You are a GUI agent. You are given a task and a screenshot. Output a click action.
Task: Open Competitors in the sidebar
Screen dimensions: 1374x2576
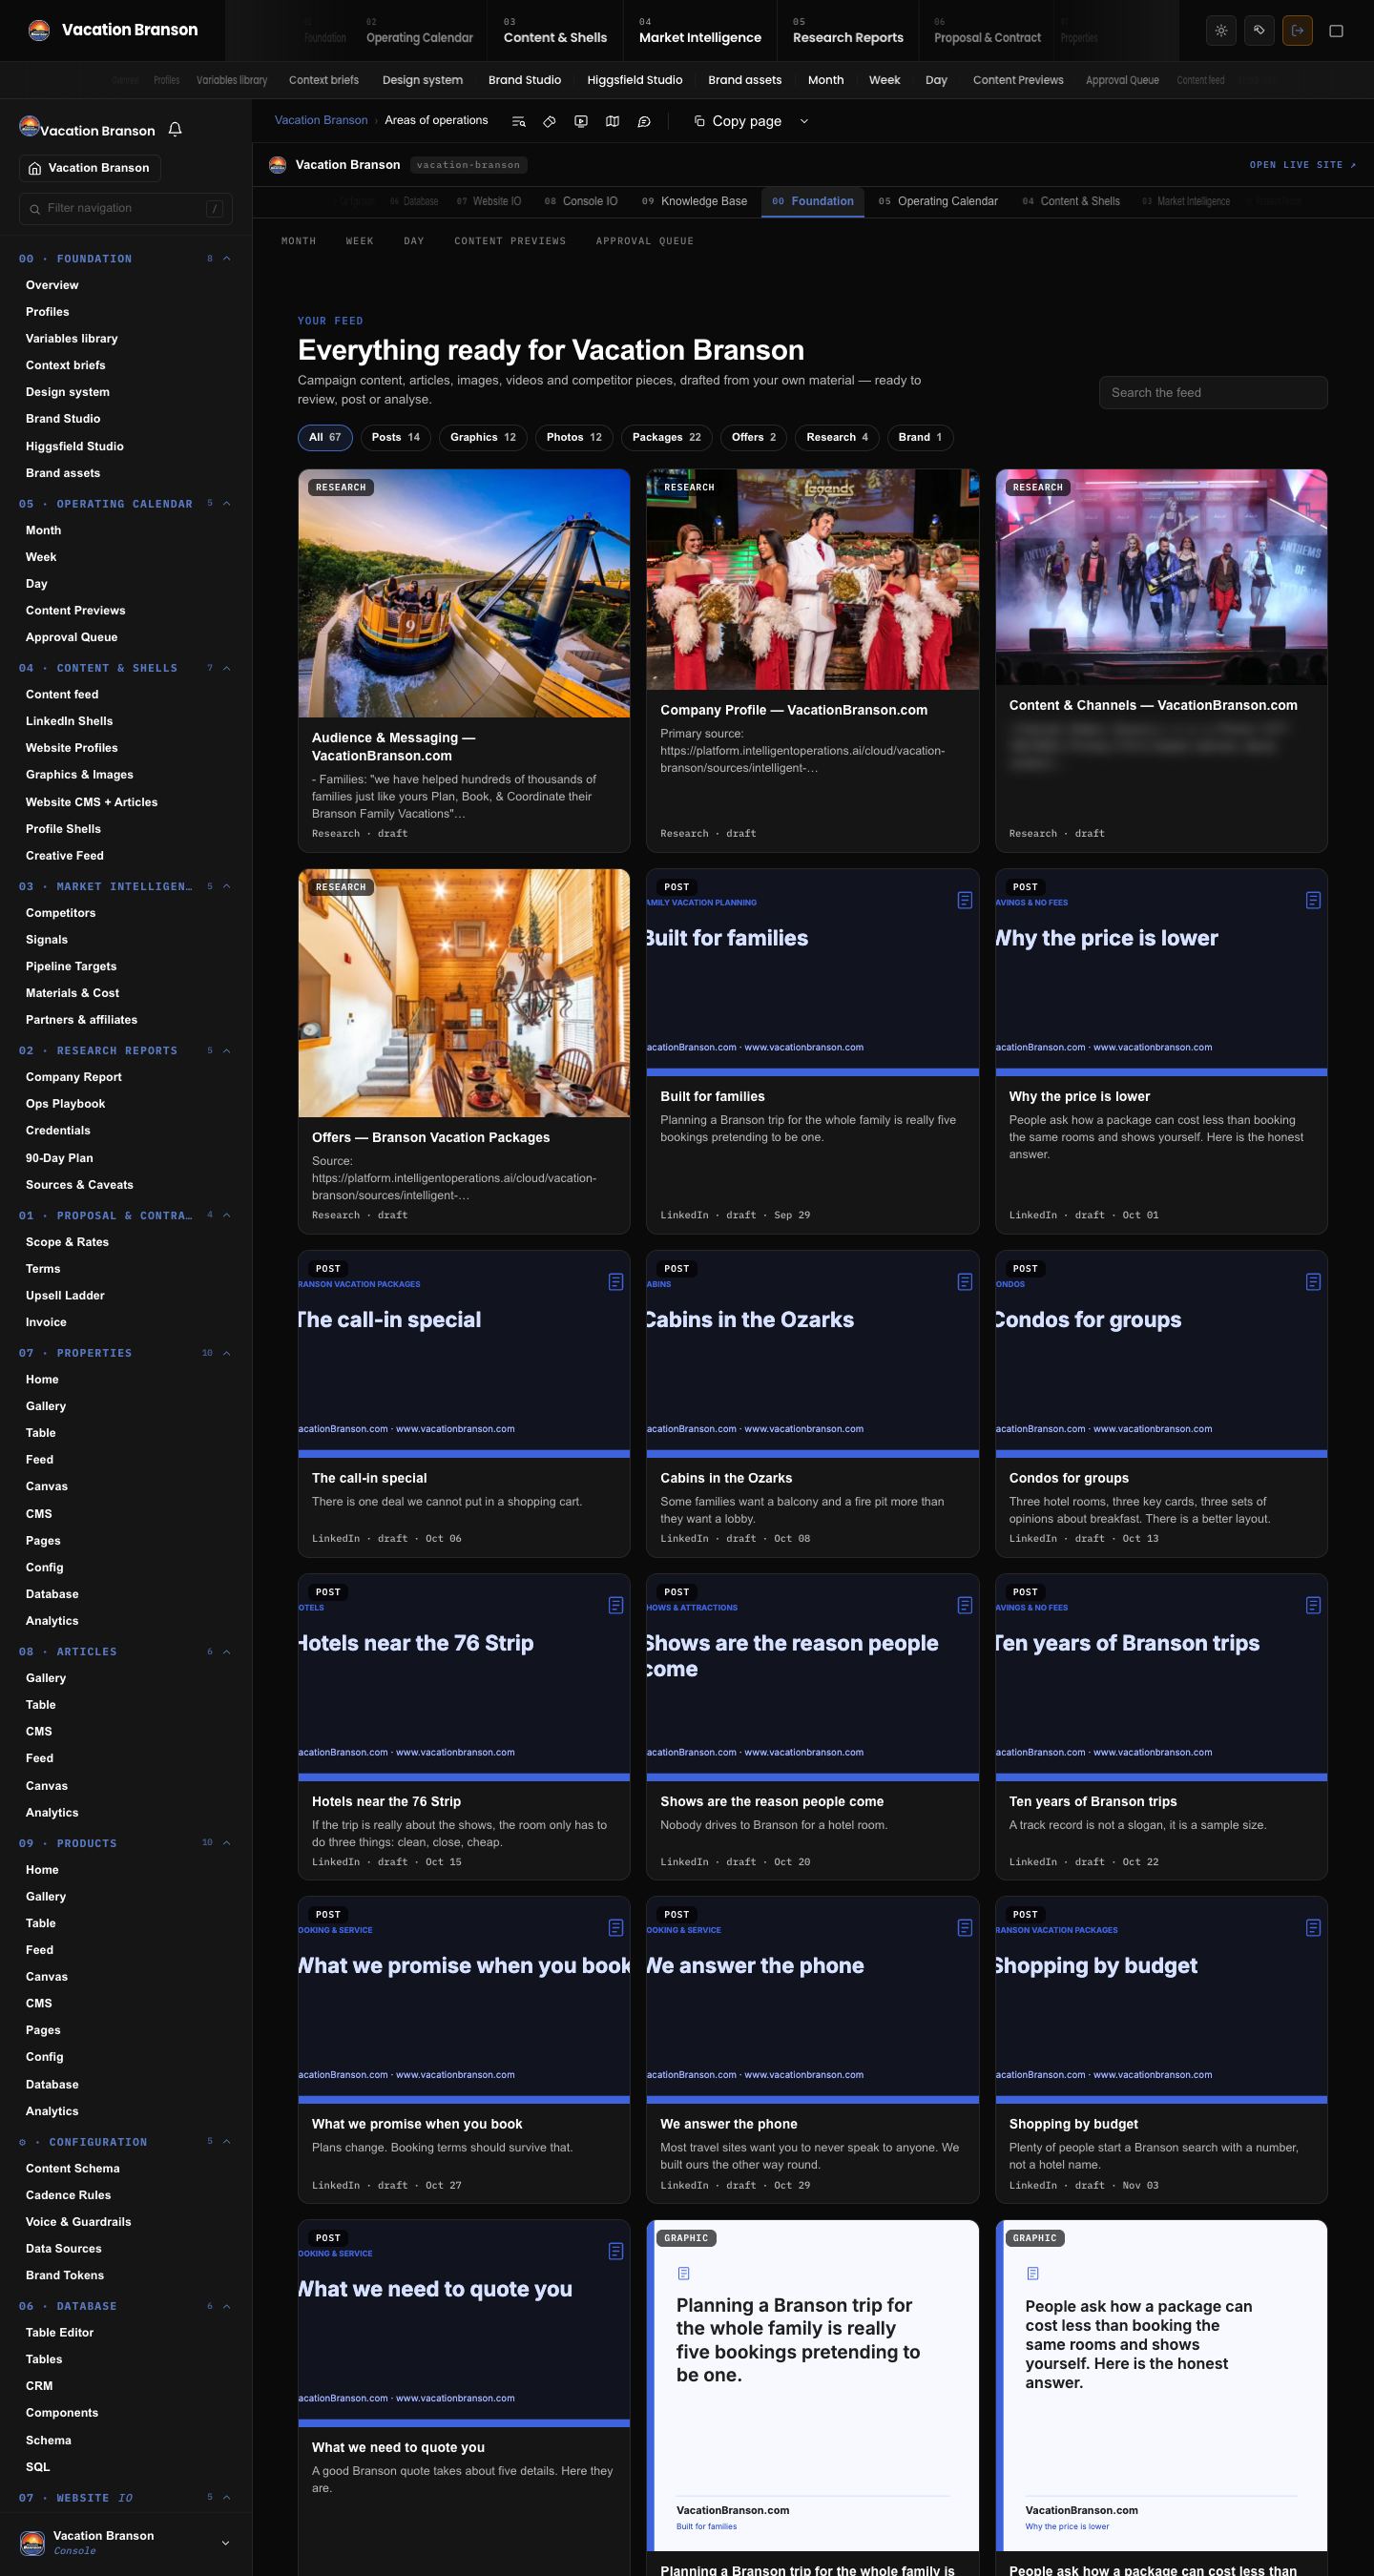click(x=61, y=913)
